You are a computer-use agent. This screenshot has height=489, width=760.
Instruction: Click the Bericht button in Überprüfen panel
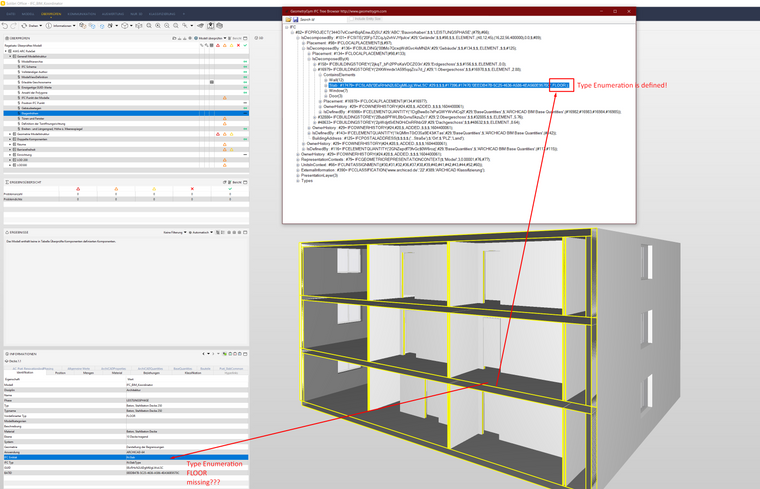(x=235, y=38)
